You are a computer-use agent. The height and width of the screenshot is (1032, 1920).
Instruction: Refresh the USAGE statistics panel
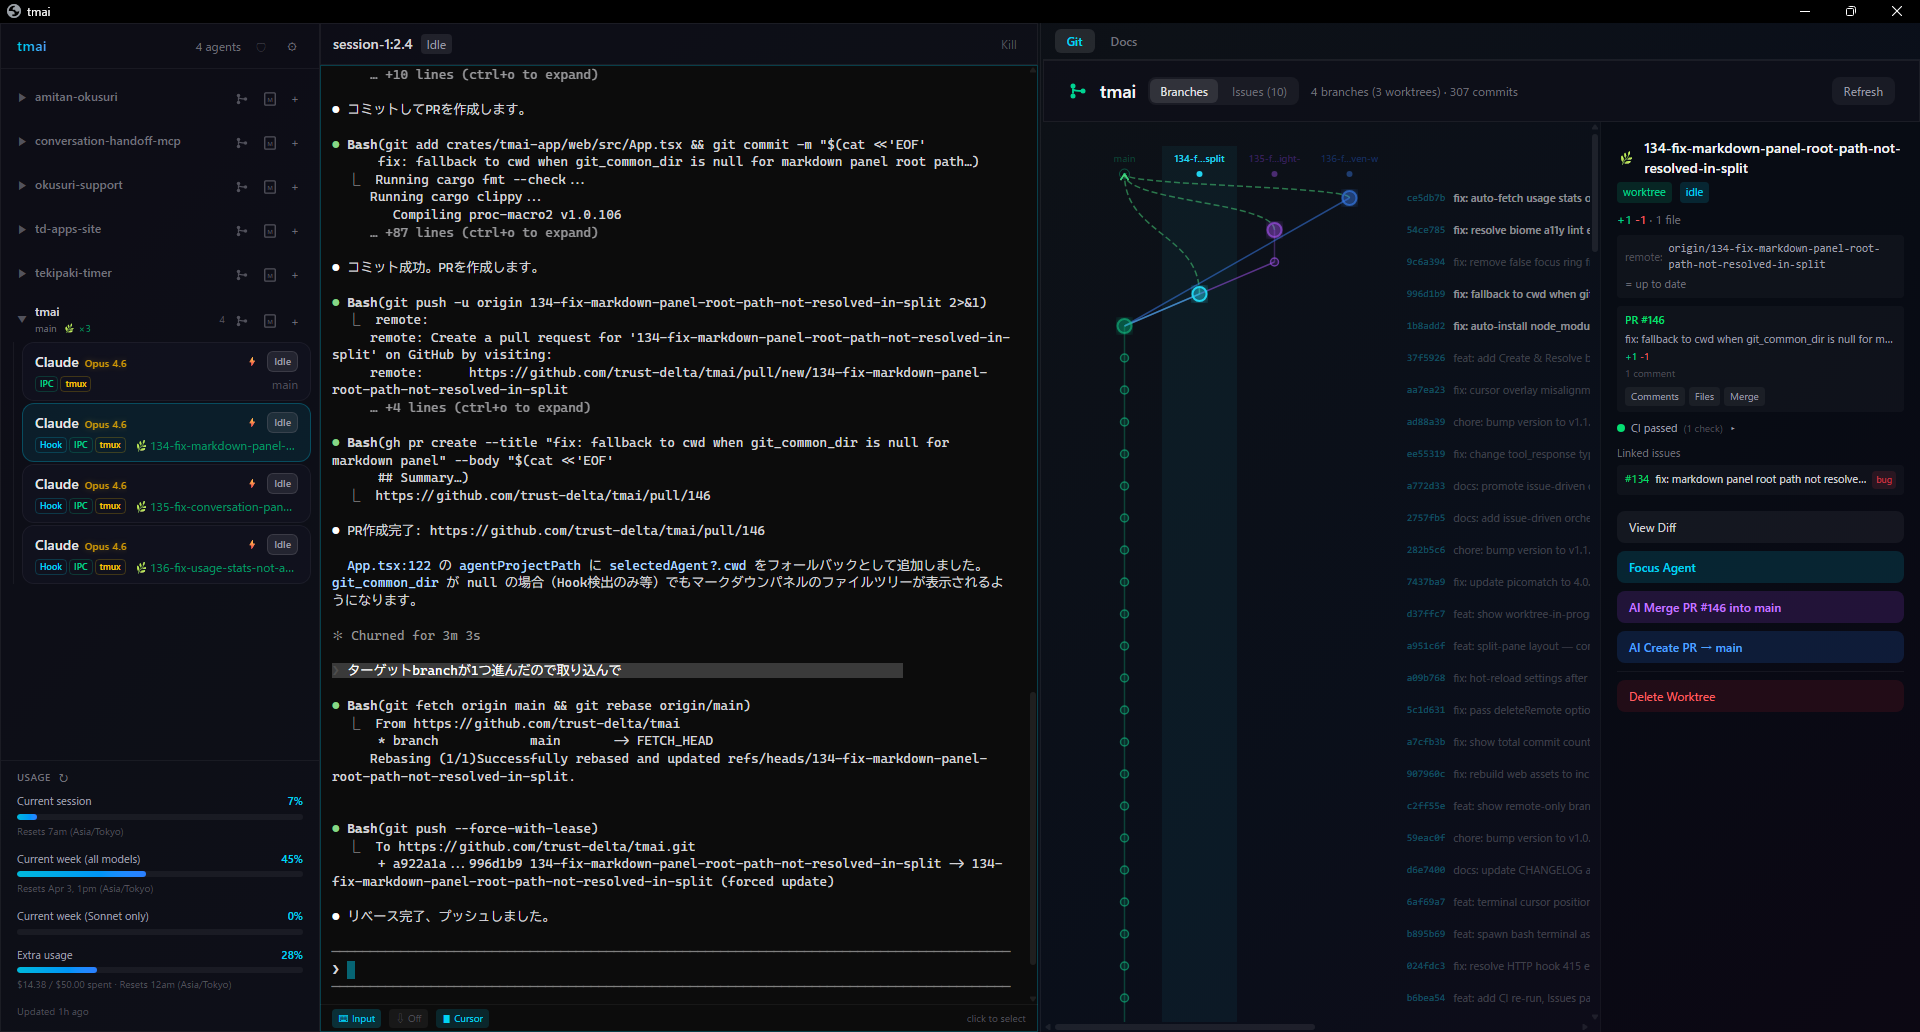(x=63, y=777)
